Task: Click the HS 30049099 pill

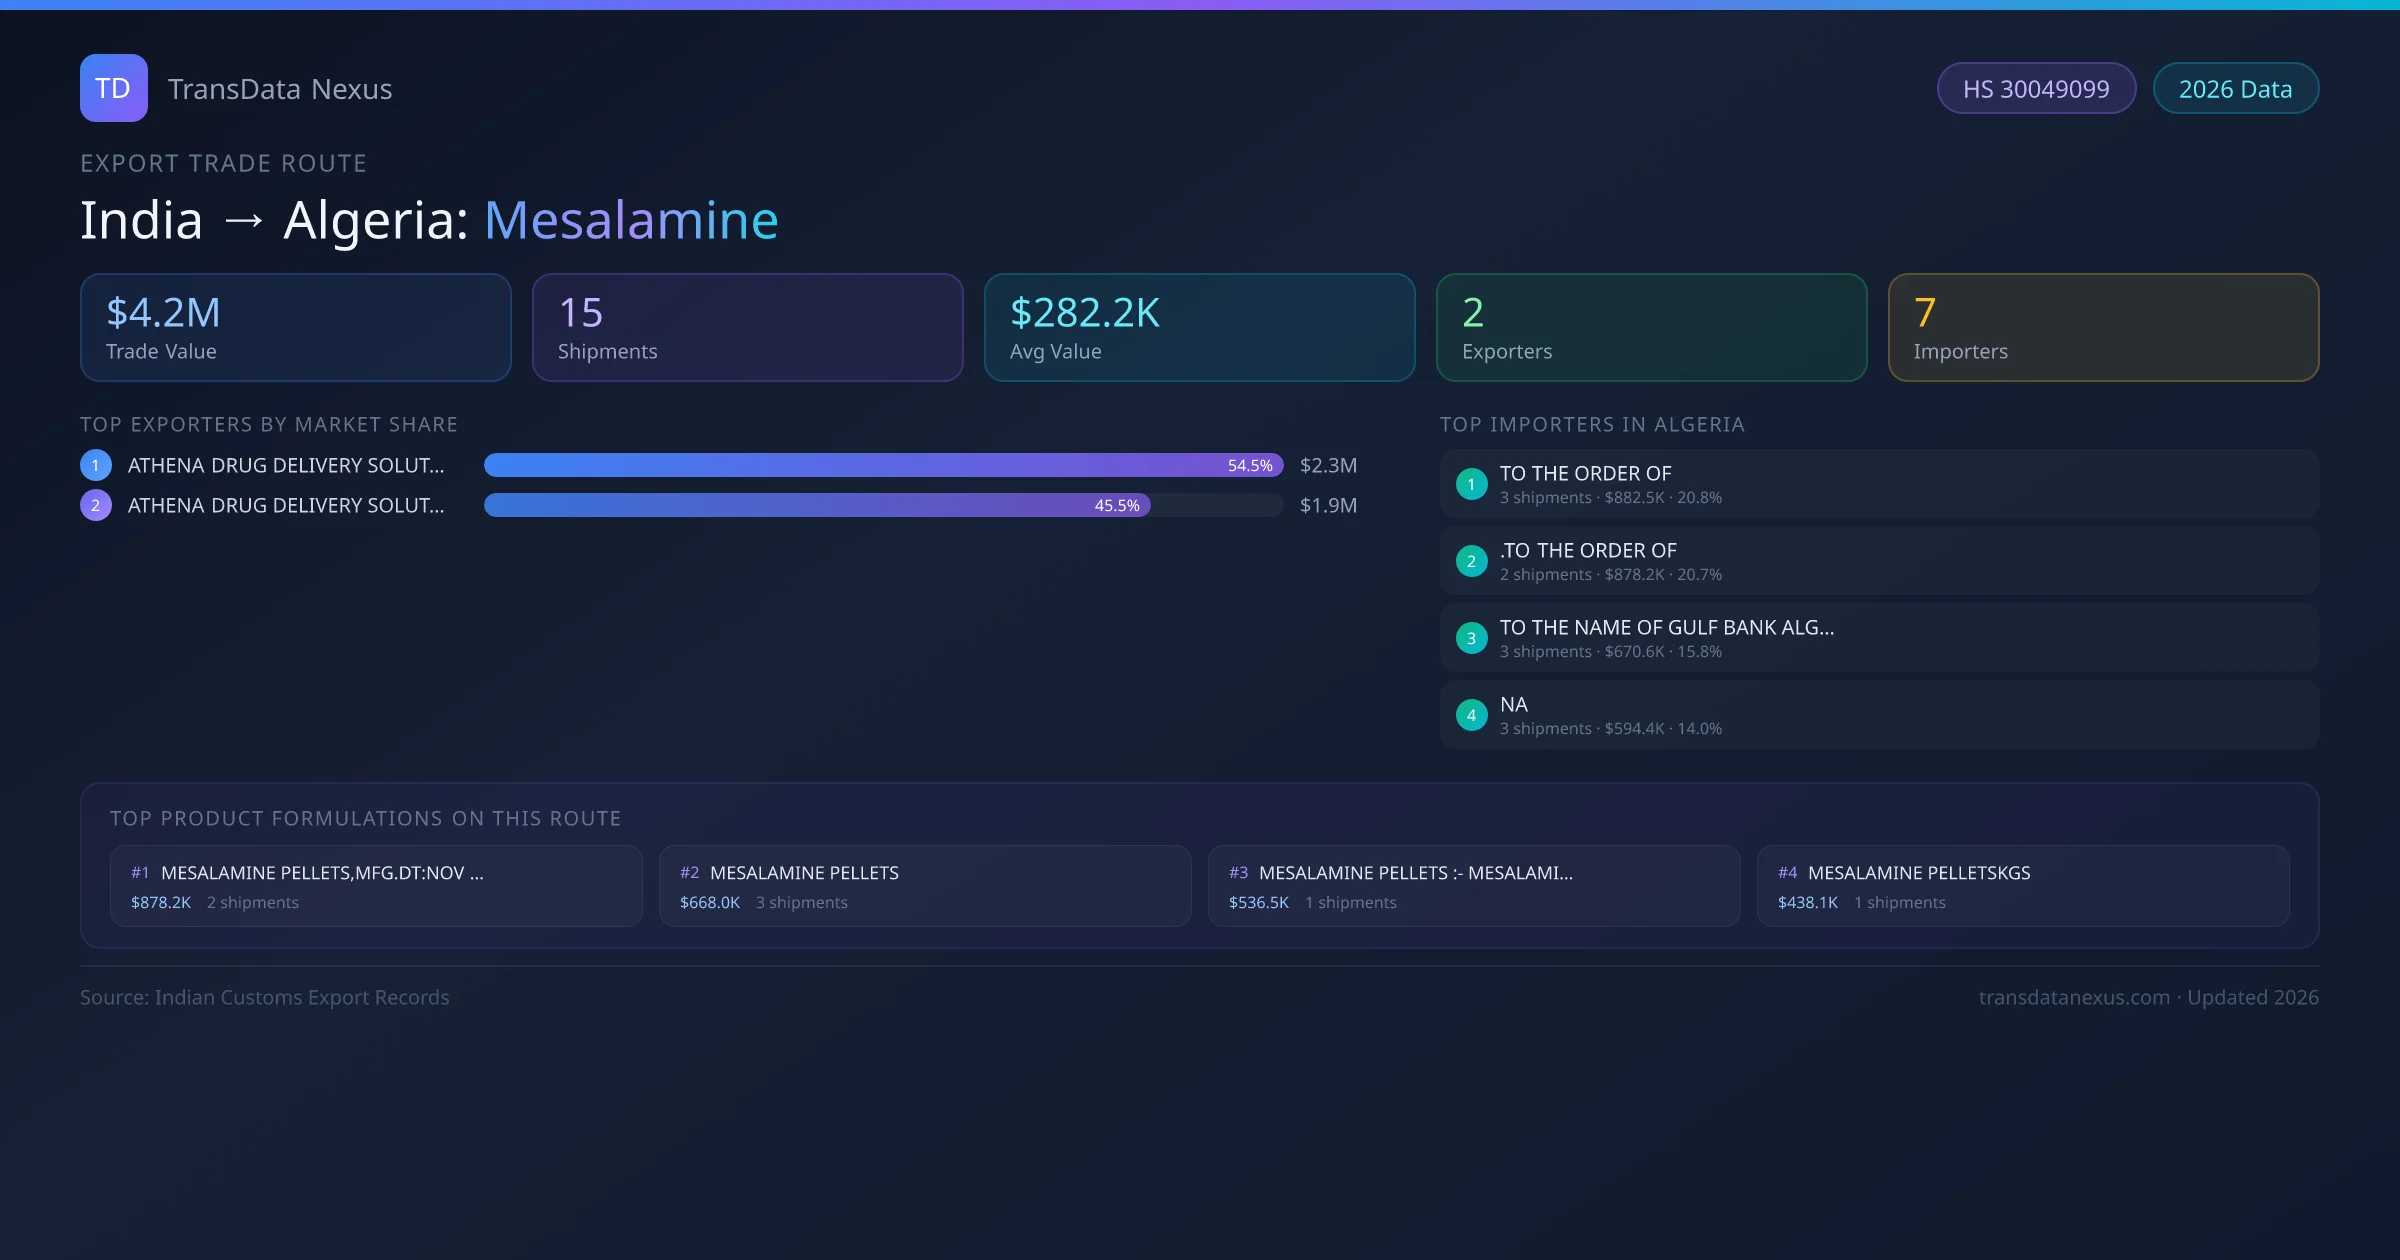Action: [x=2036, y=89]
